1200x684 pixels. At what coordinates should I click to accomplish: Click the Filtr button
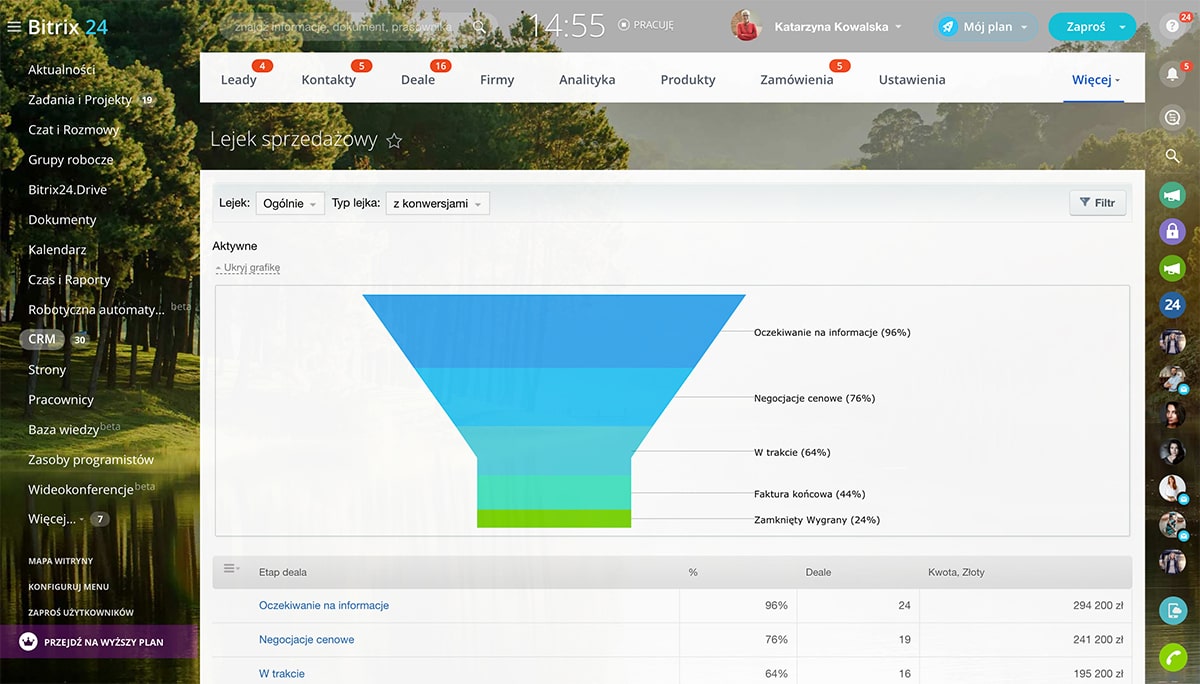click(x=1097, y=203)
